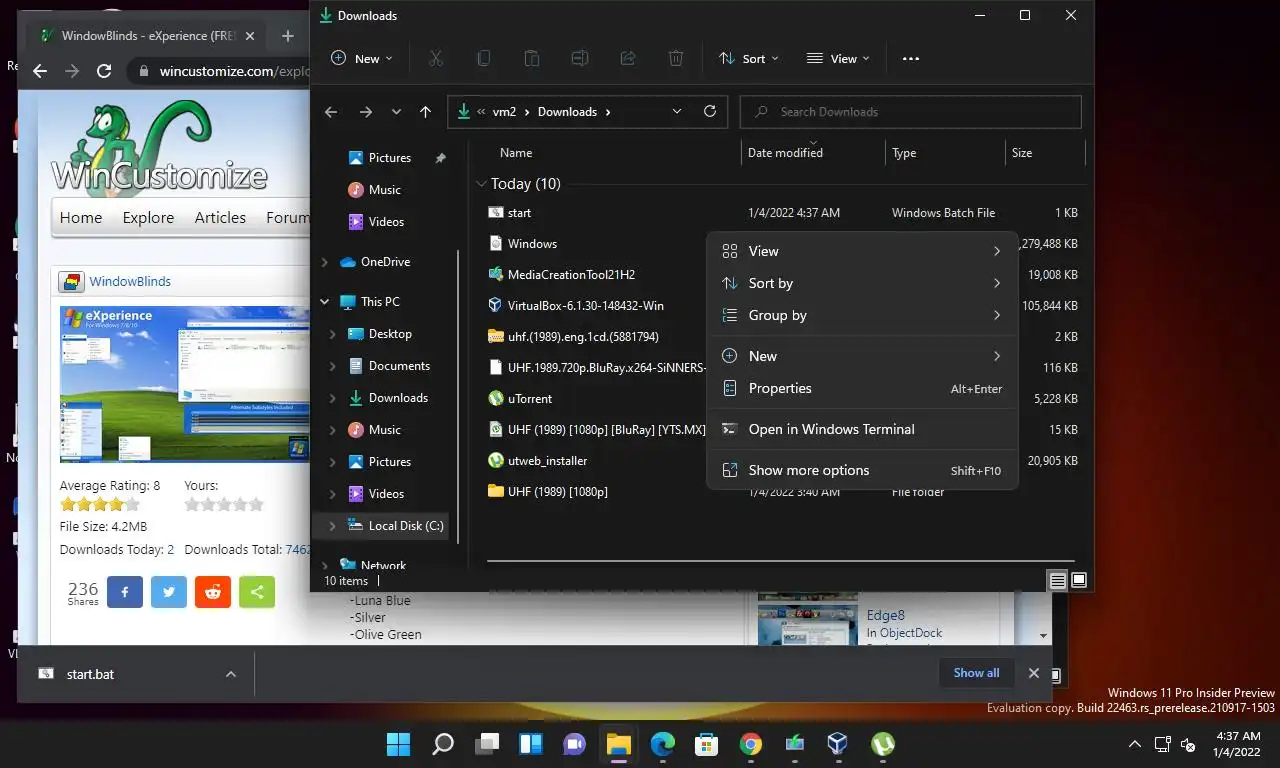
Task: Click the Rename icon in Explorer toolbar
Action: tap(580, 59)
